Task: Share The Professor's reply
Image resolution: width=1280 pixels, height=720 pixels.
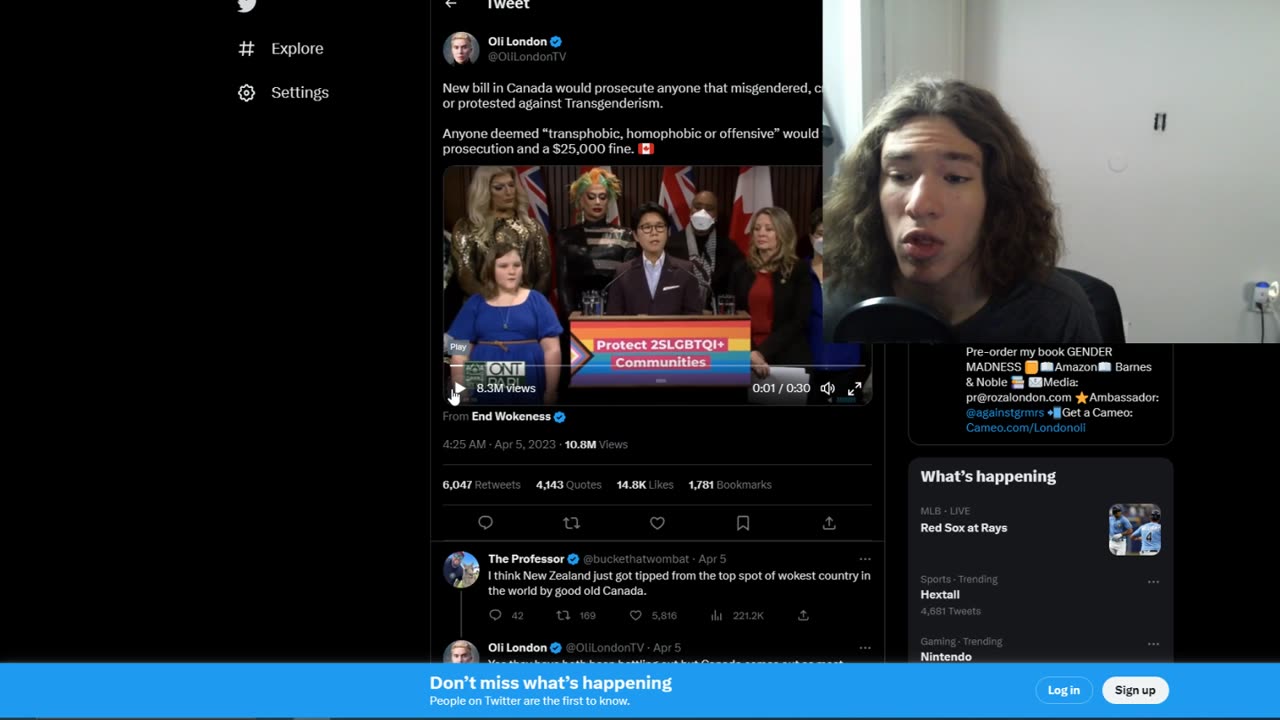Action: point(803,616)
